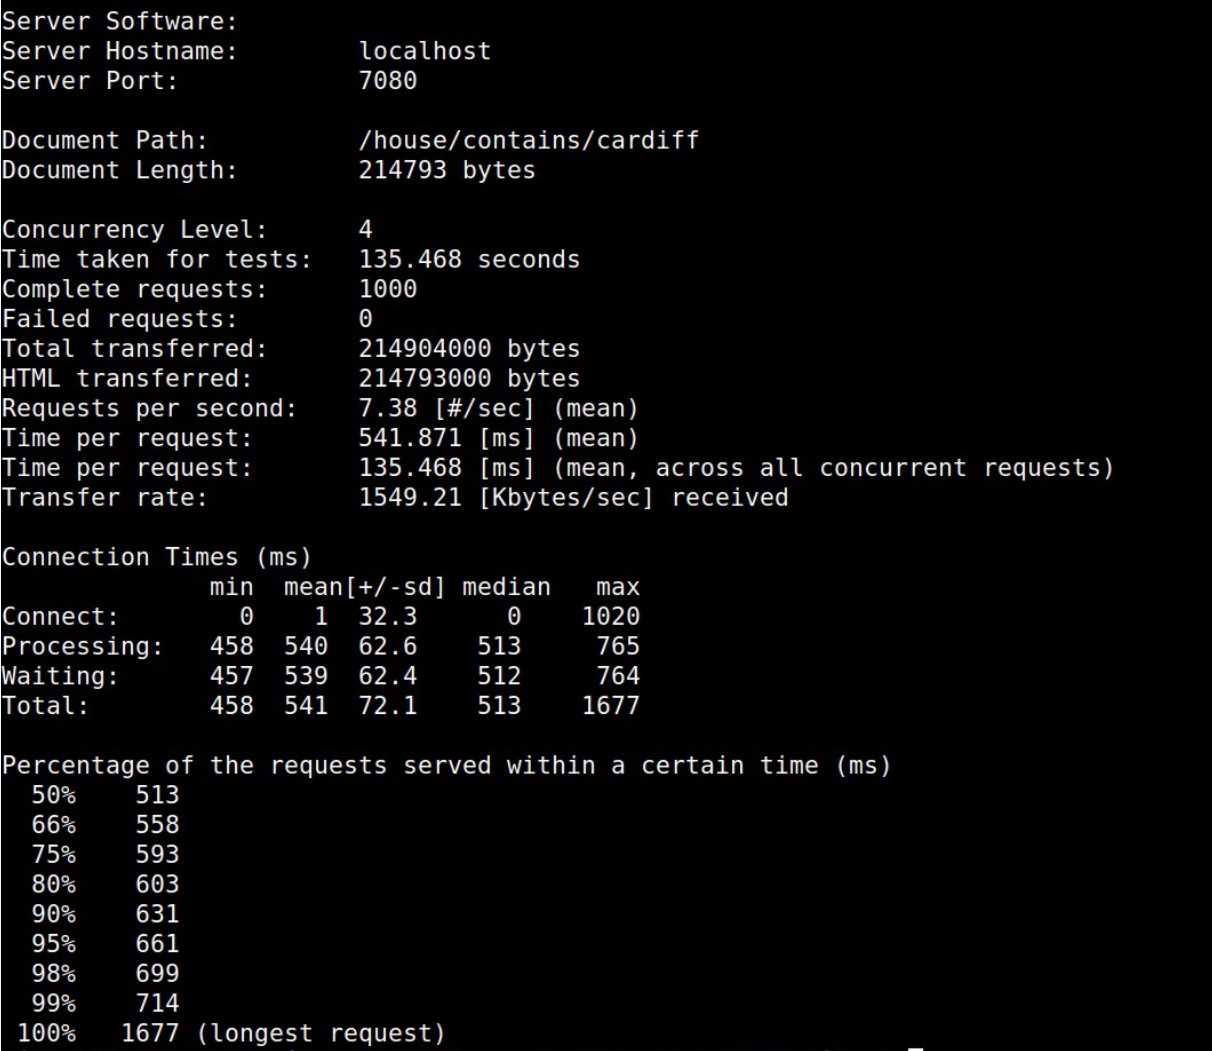
Task: Click the 95% percentile time 661
Action: (x=157, y=943)
